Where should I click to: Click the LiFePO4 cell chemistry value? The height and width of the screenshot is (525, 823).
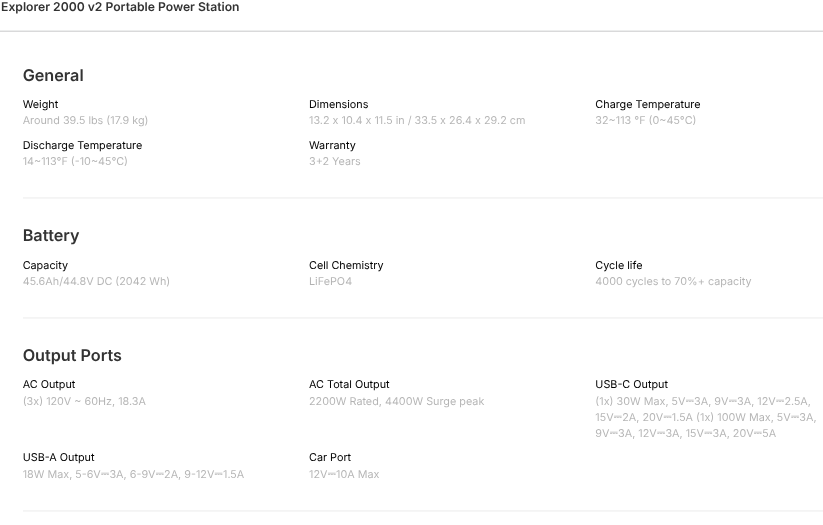[x=330, y=281]
